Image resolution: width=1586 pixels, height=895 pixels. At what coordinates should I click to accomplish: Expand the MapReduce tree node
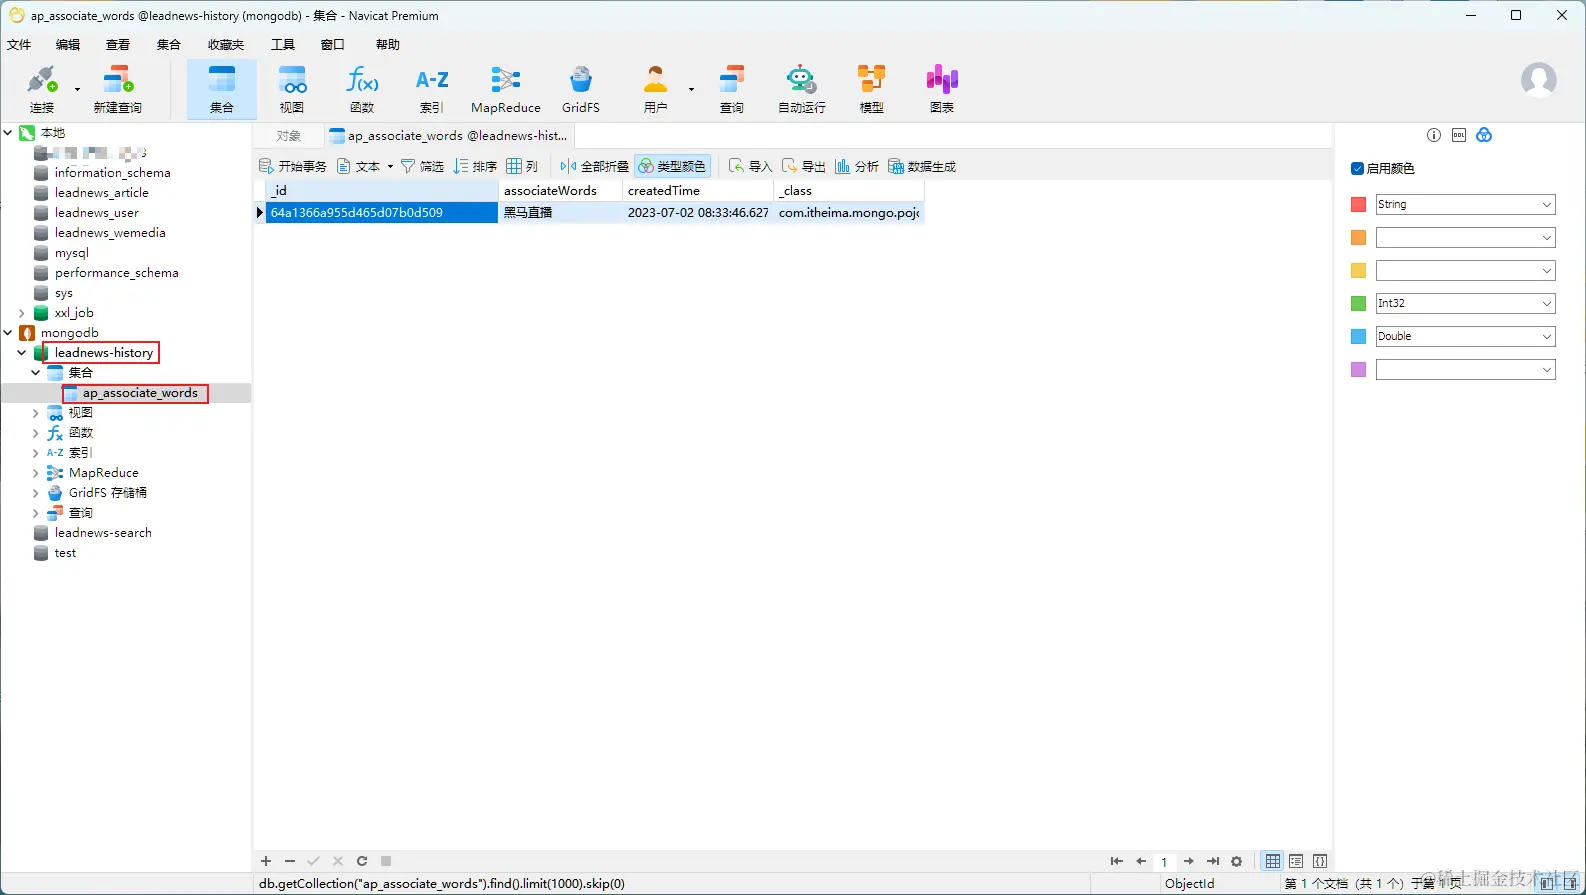[36, 473]
